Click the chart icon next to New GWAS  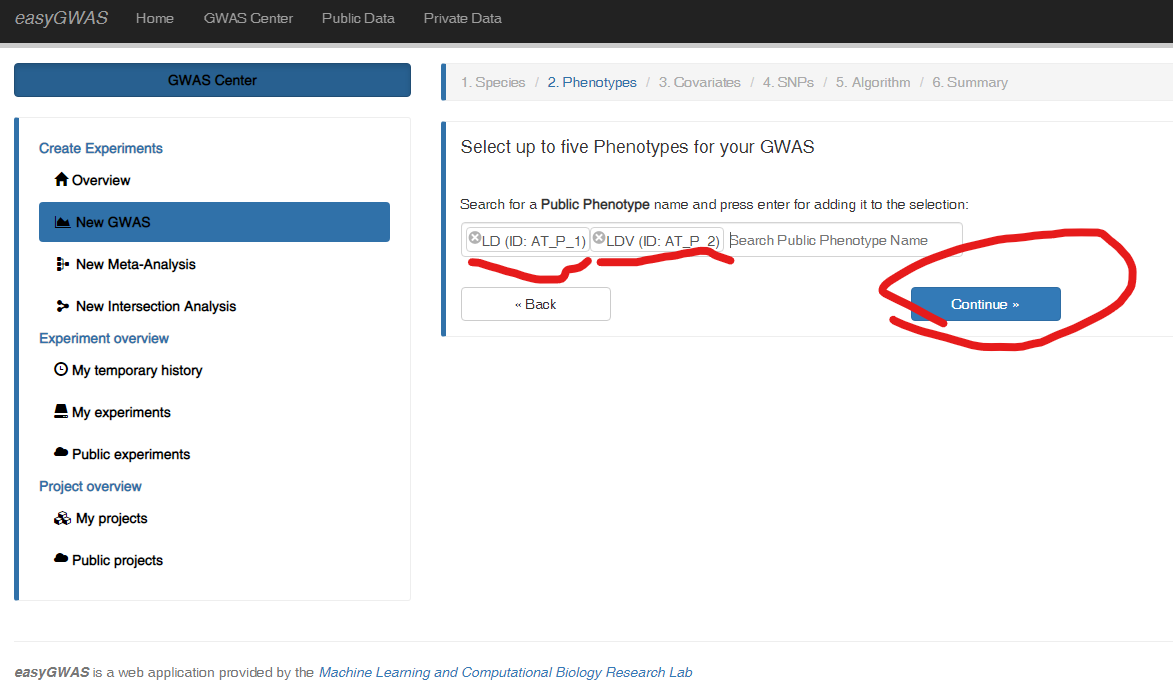pos(62,222)
